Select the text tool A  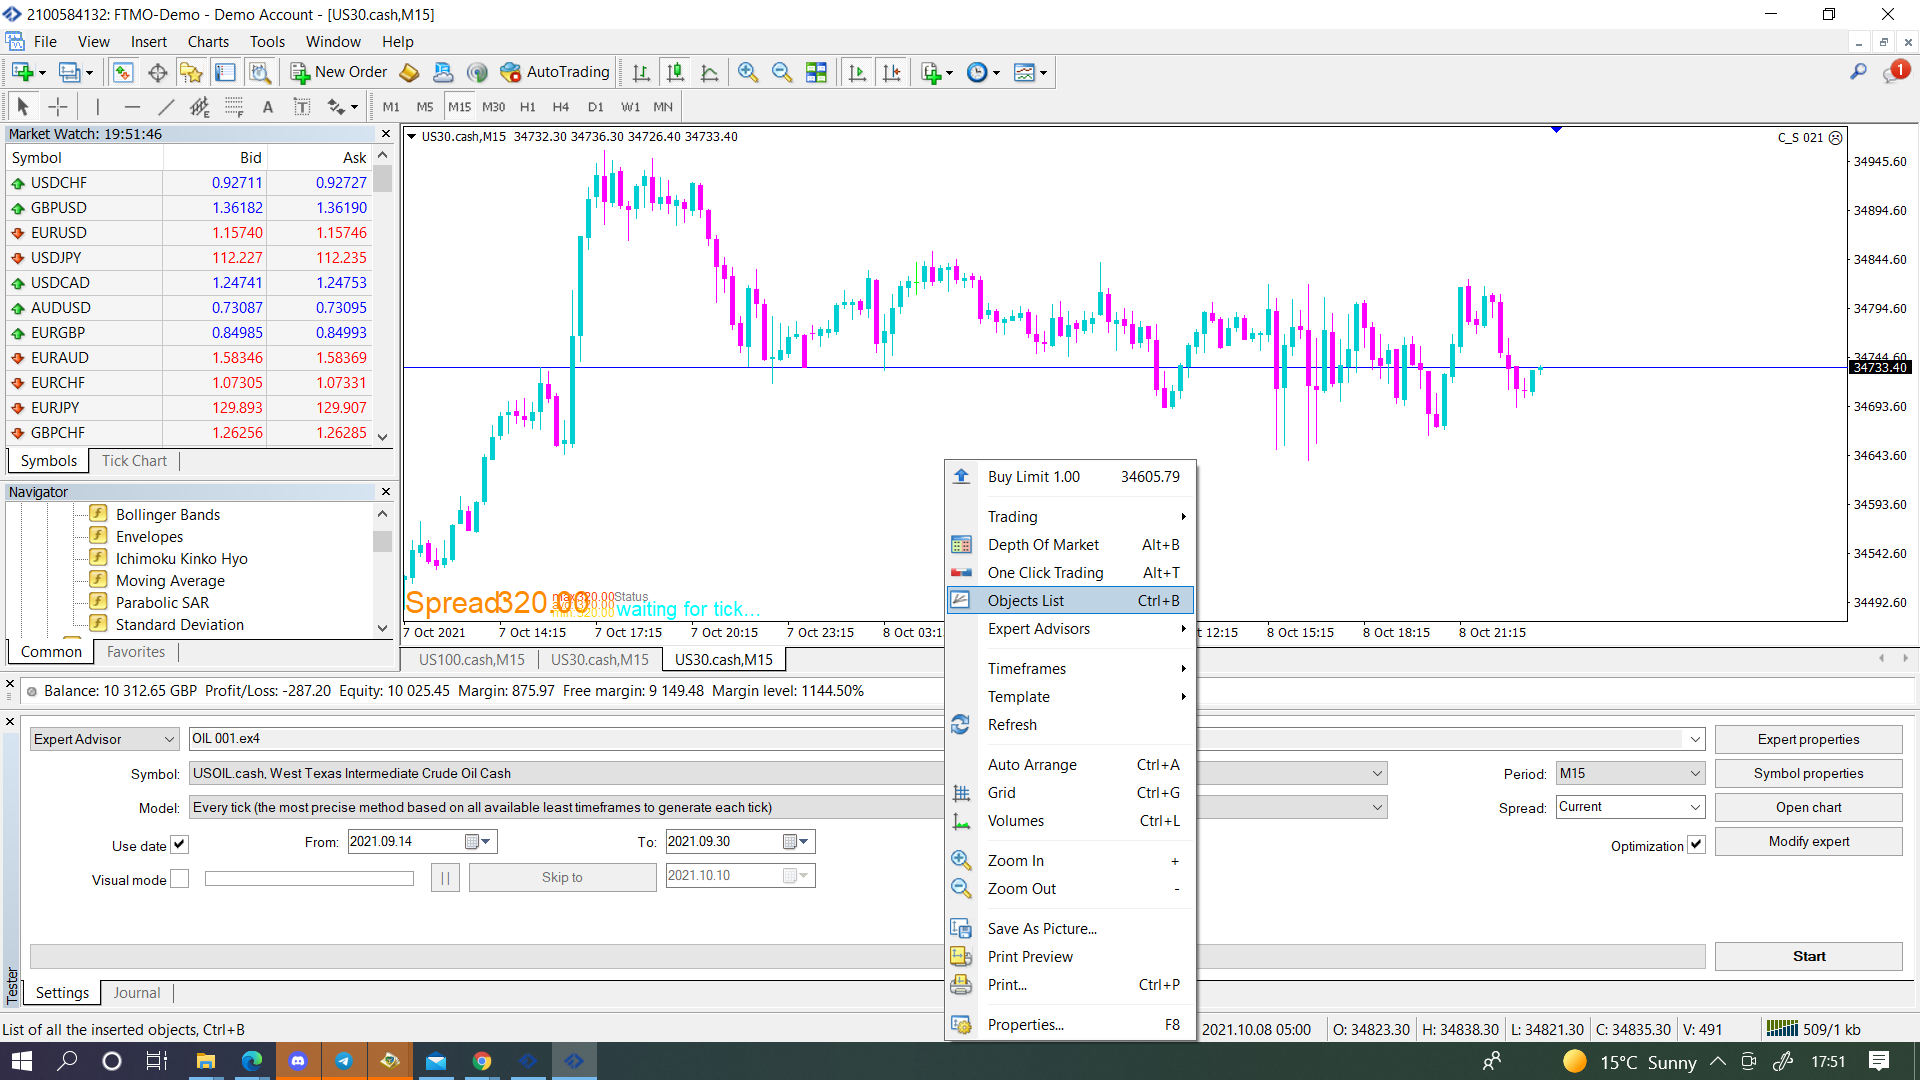coord(267,106)
